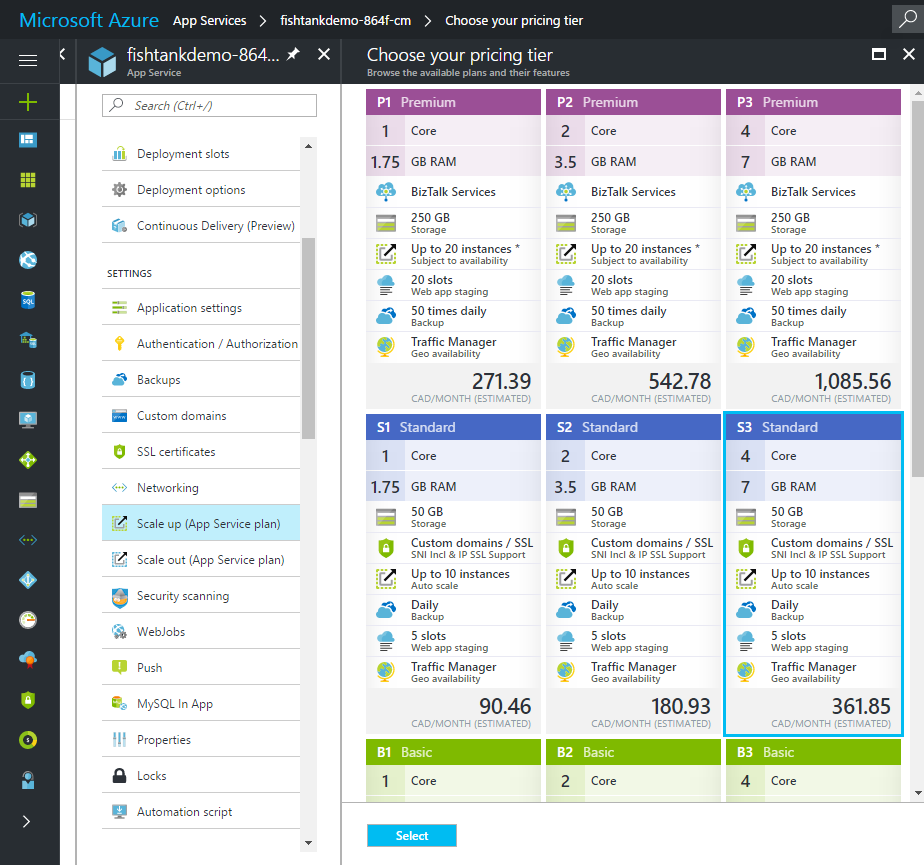
Task: Click the pricing tier list scroll-down arrow
Action: tap(918, 793)
